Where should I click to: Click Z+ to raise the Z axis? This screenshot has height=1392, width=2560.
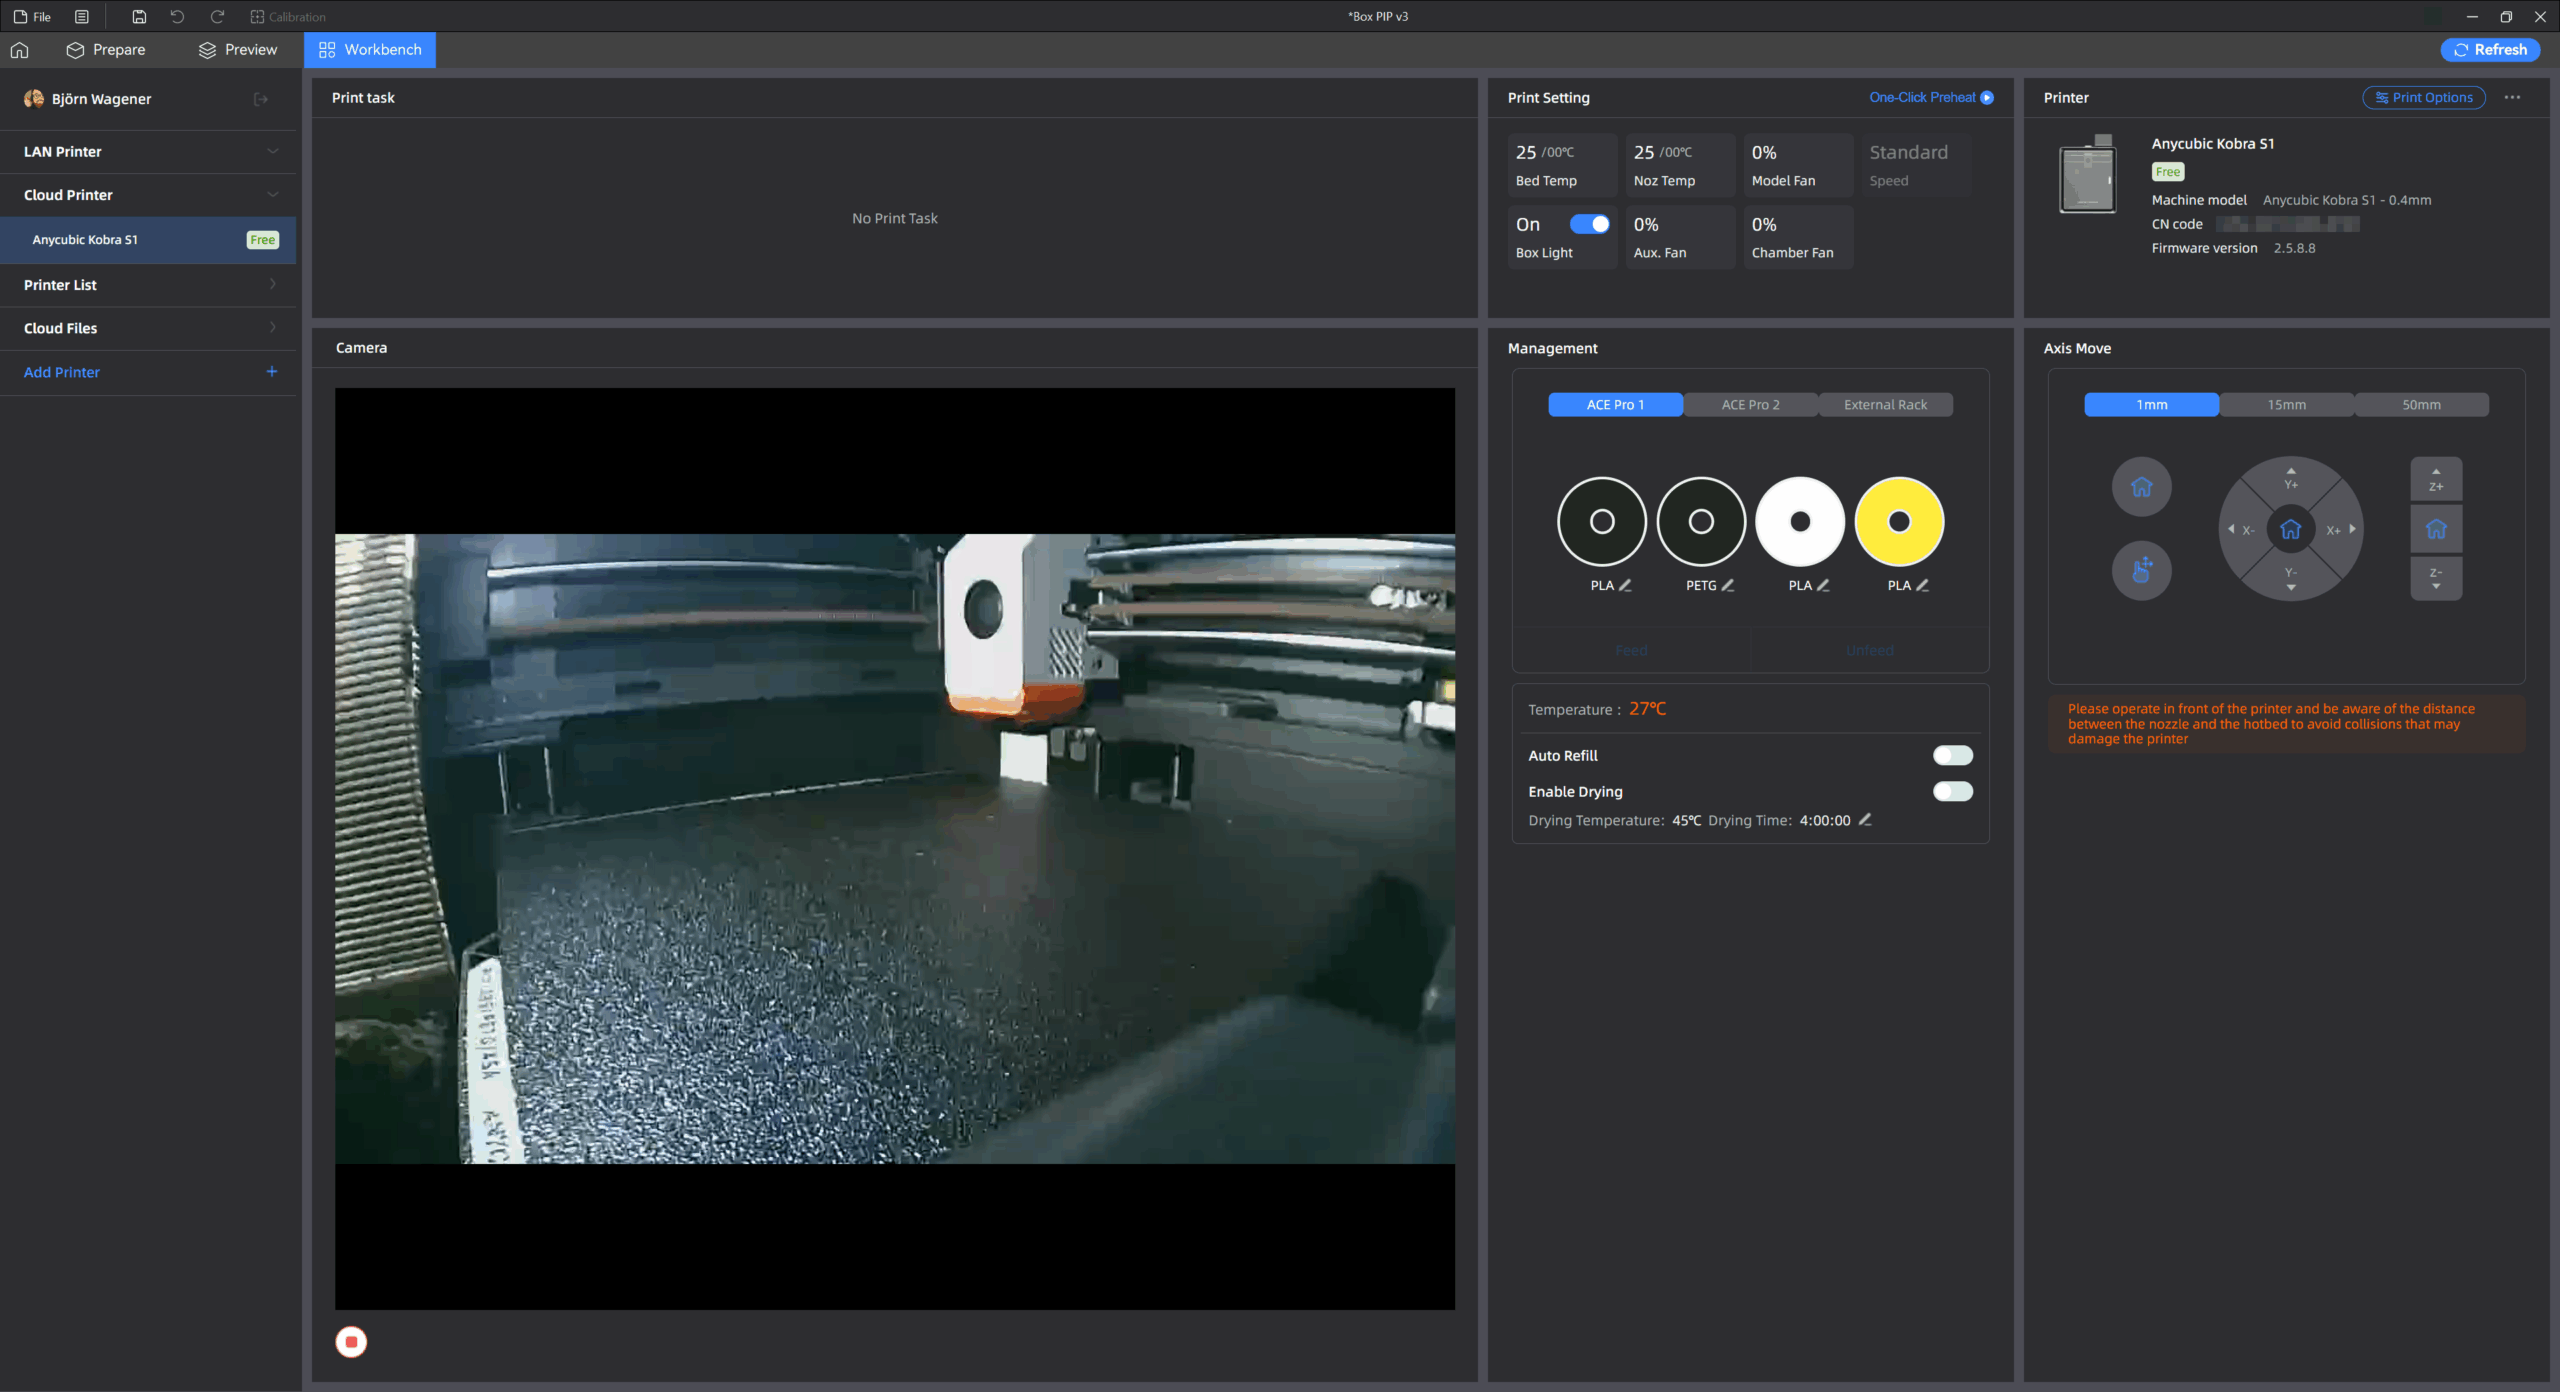(x=2436, y=479)
